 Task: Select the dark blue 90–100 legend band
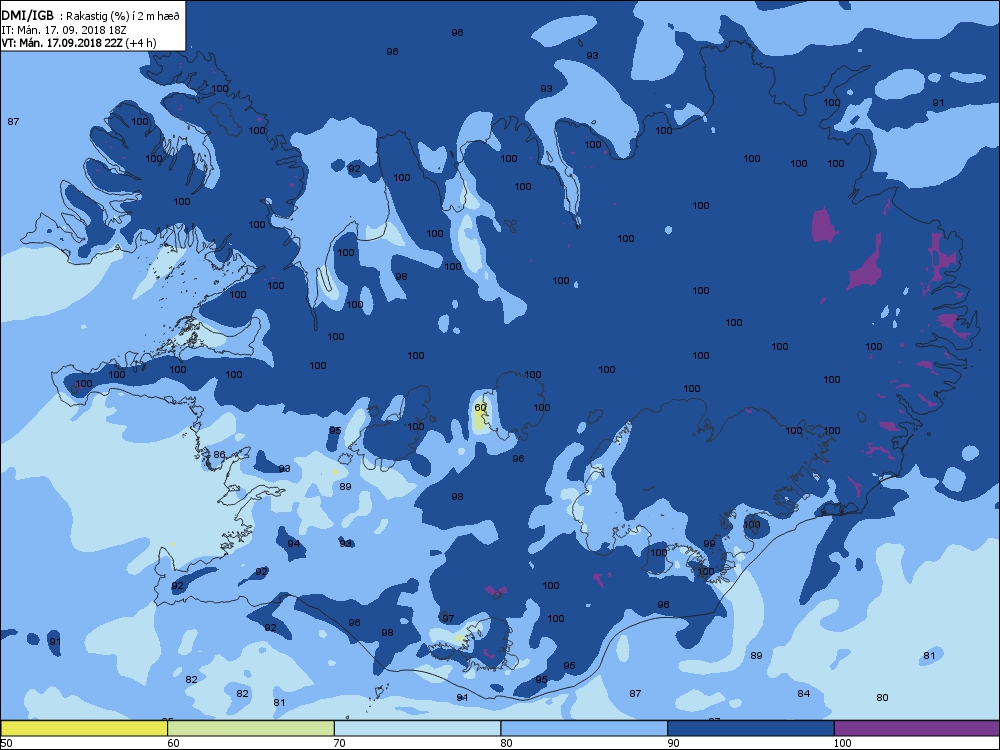751,728
